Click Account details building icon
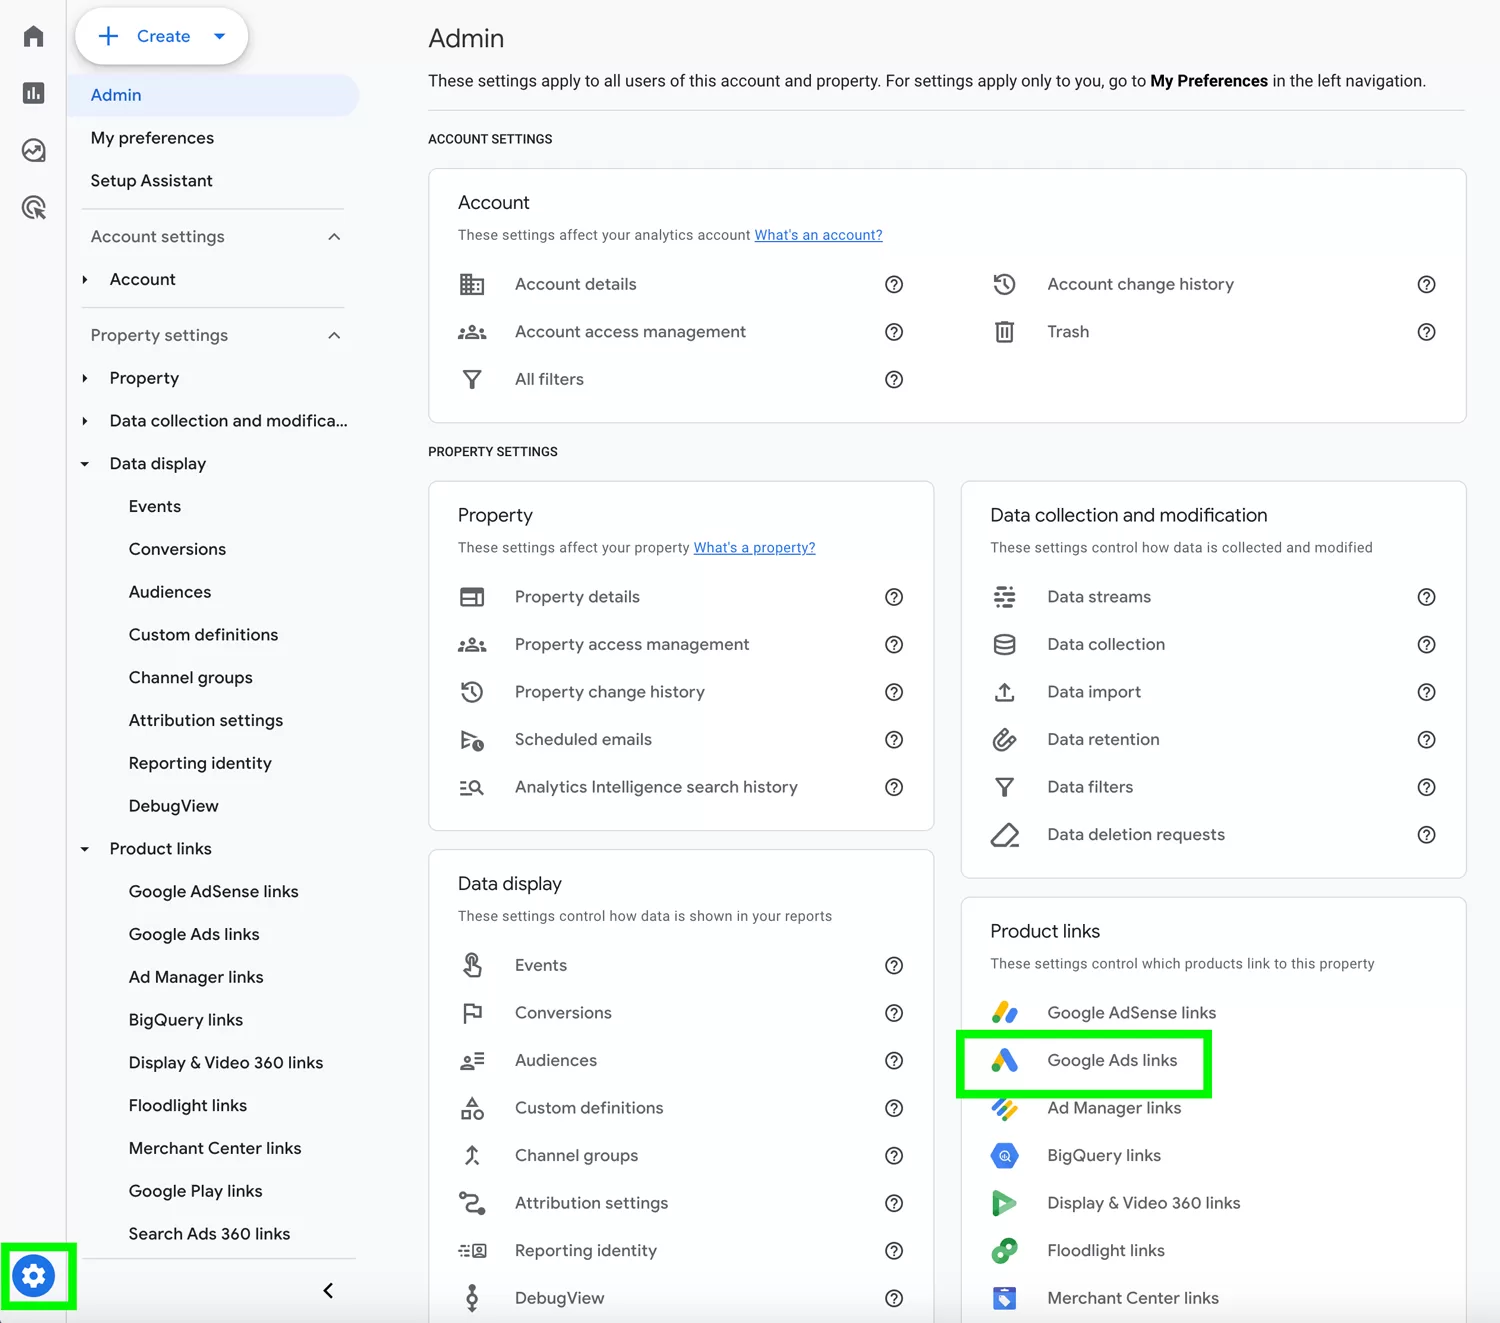The height and width of the screenshot is (1323, 1500). pyautogui.click(x=472, y=284)
